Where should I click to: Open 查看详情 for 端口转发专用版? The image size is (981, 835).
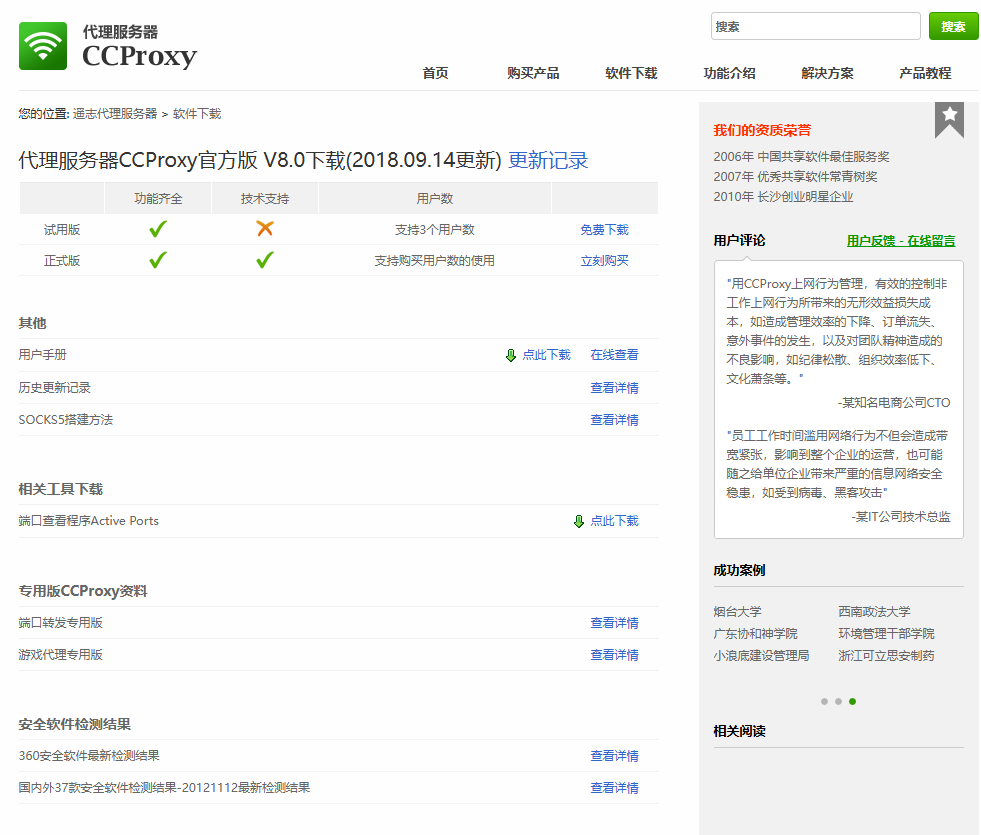(614, 623)
